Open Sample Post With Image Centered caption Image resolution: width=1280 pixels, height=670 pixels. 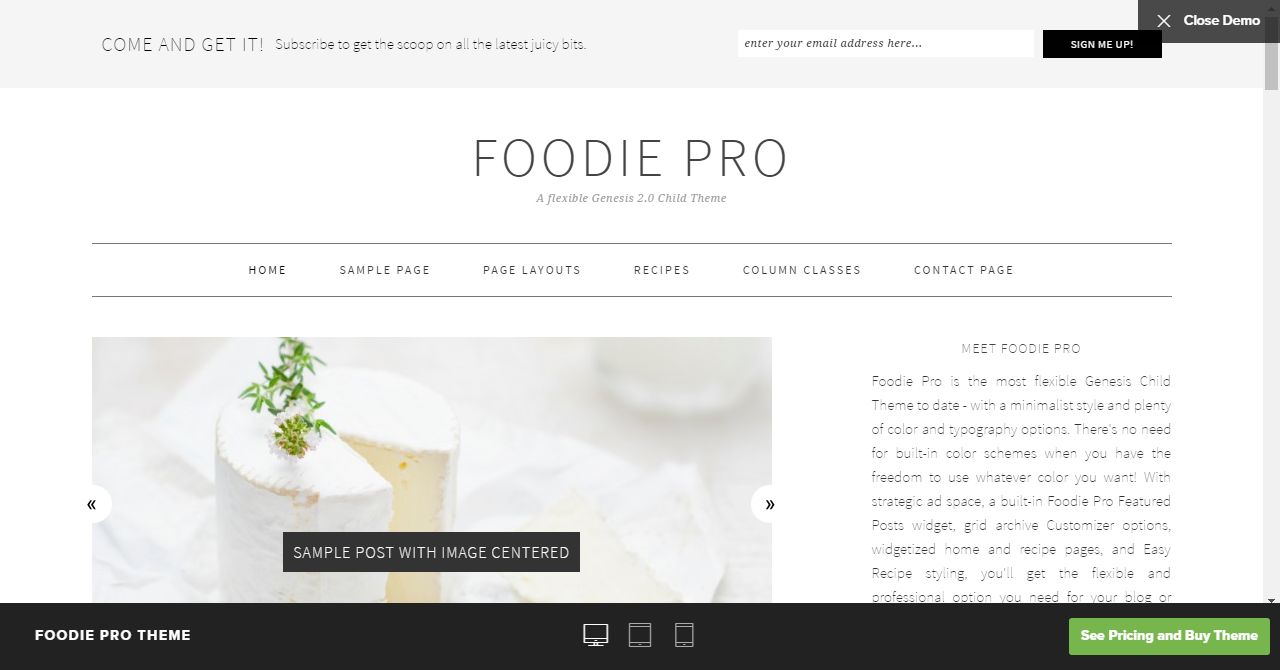(x=431, y=552)
